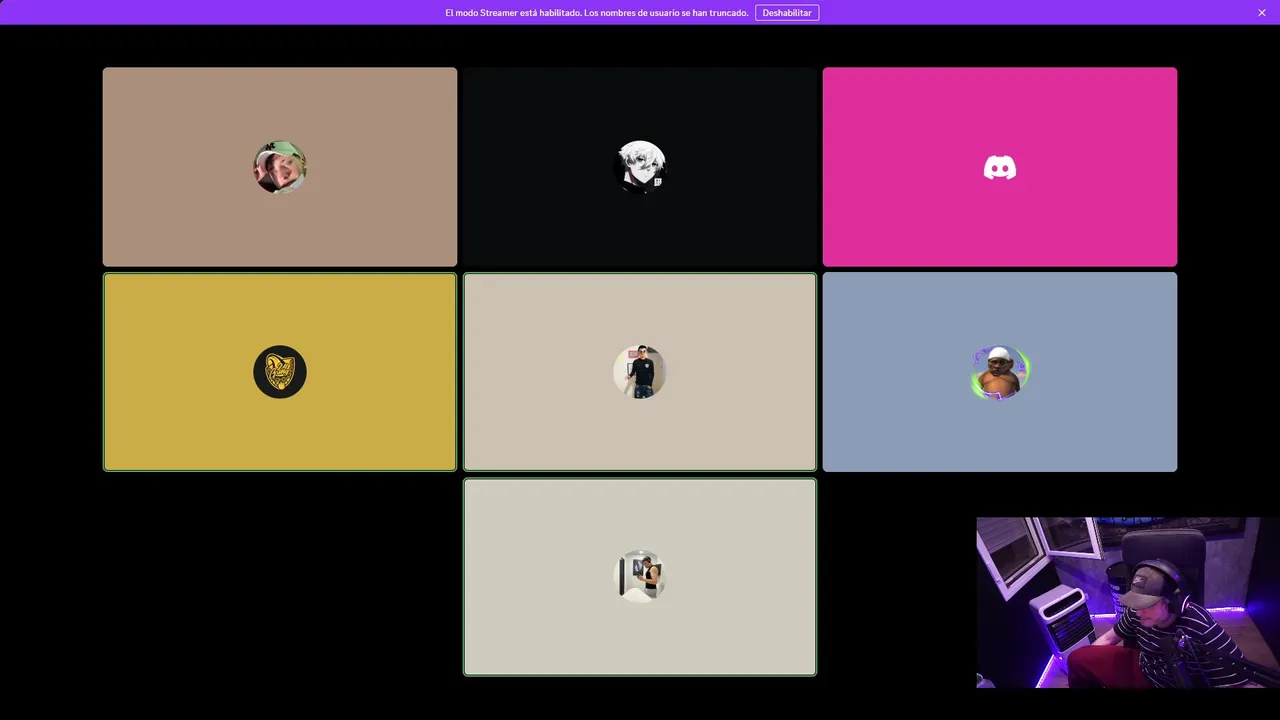Select the gold emblem avatar in yellow tile

[280, 372]
